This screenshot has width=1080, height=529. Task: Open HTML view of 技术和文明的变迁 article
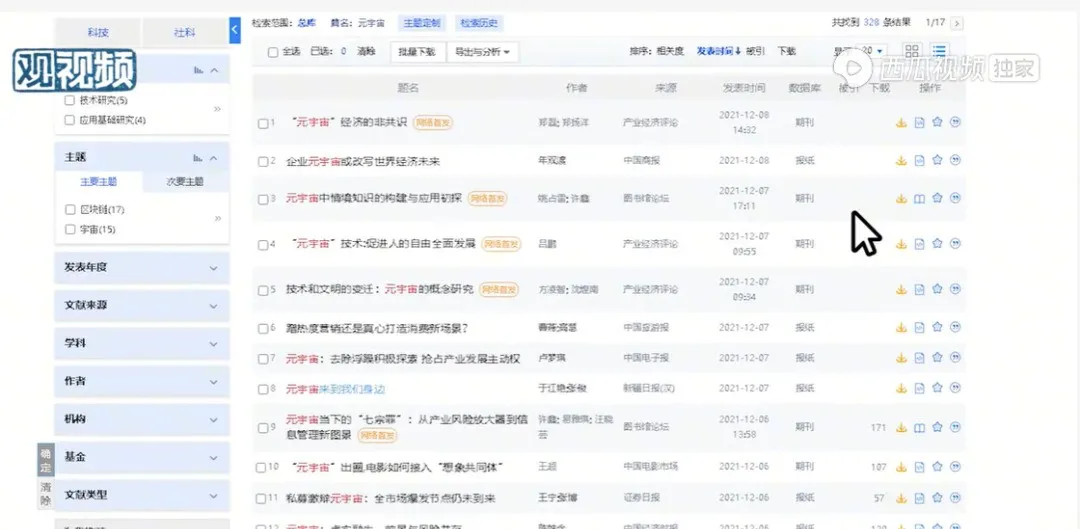[919, 290]
